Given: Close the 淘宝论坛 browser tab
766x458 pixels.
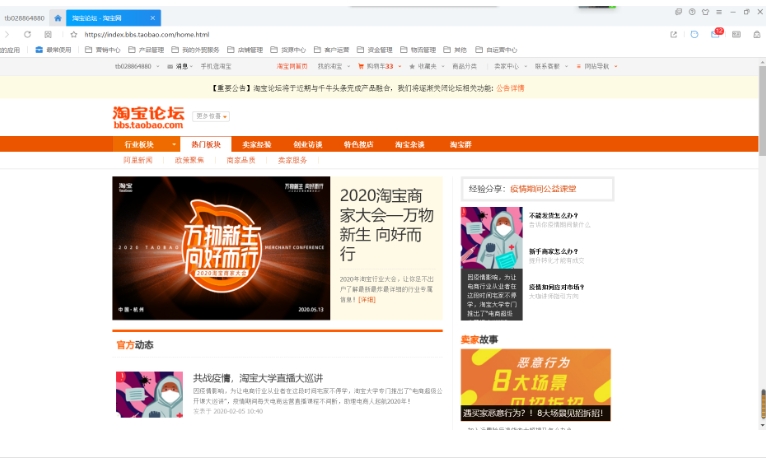Looking at the screenshot, I should click(x=152, y=18).
